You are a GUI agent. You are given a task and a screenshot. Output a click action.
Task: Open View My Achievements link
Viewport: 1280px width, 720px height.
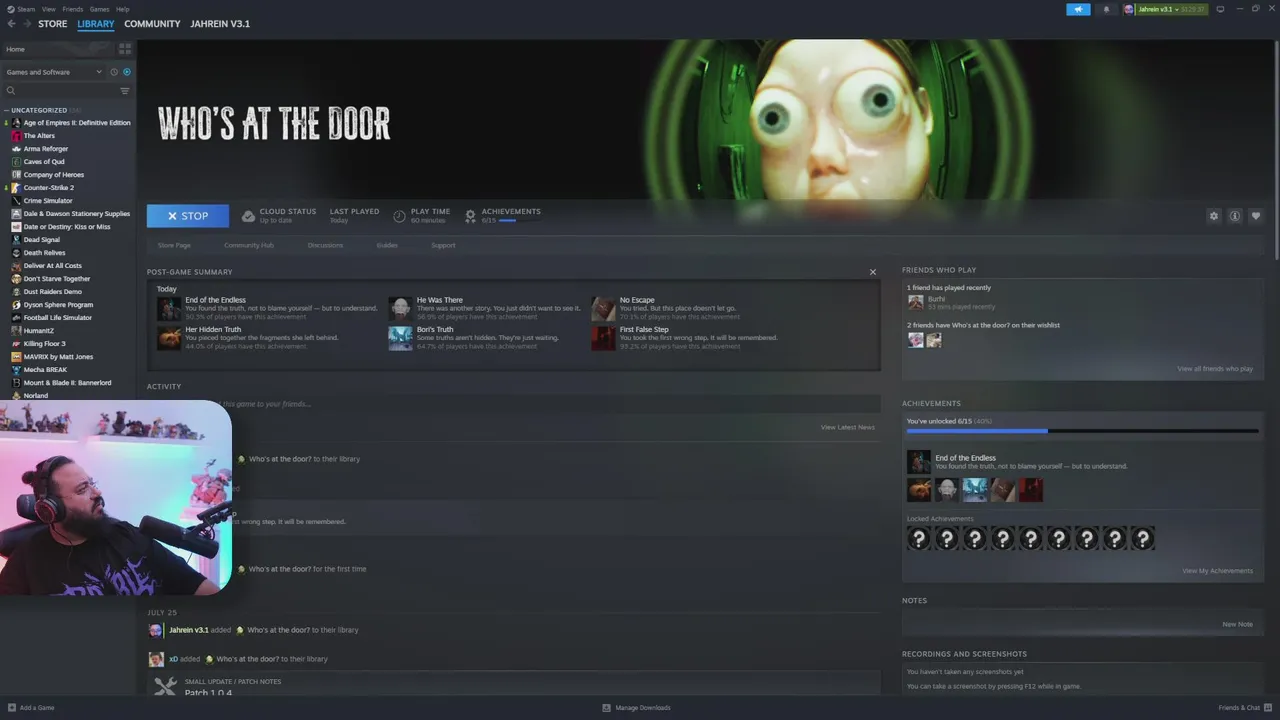(x=1217, y=571)
